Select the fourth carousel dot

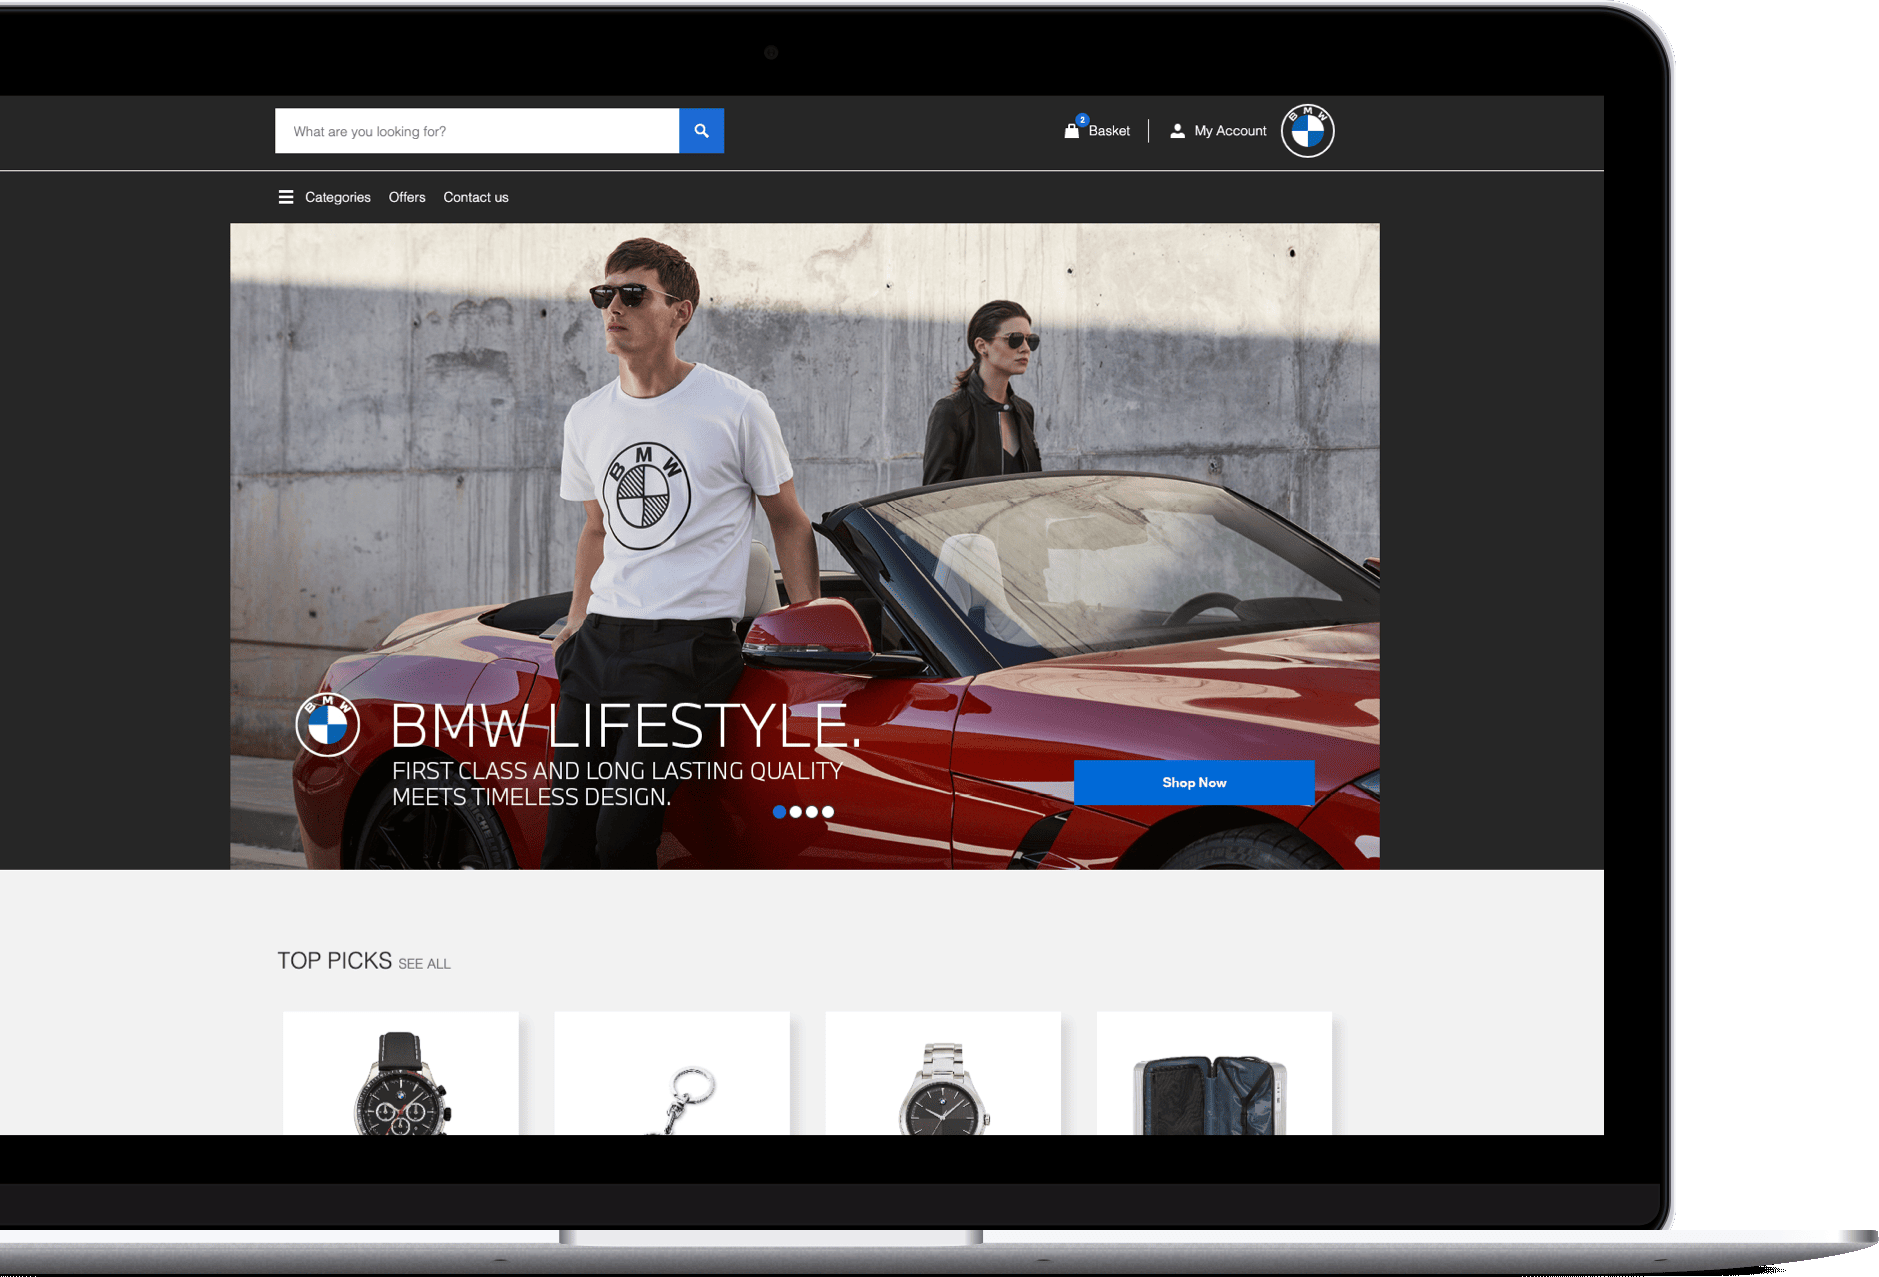pos(827,812)
